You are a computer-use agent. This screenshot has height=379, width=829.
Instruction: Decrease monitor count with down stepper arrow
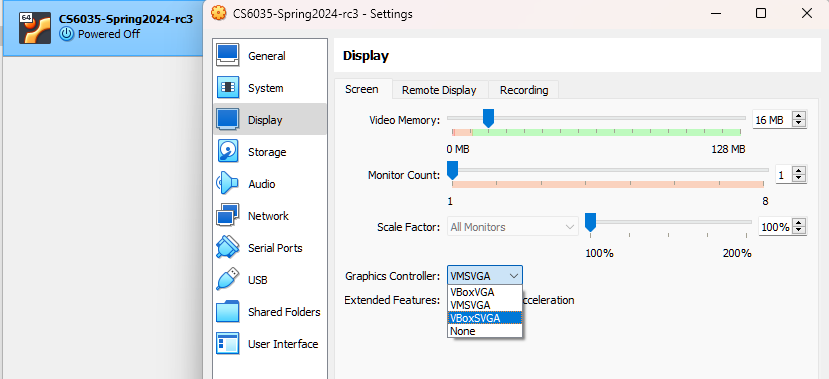[x=799, y=178]
